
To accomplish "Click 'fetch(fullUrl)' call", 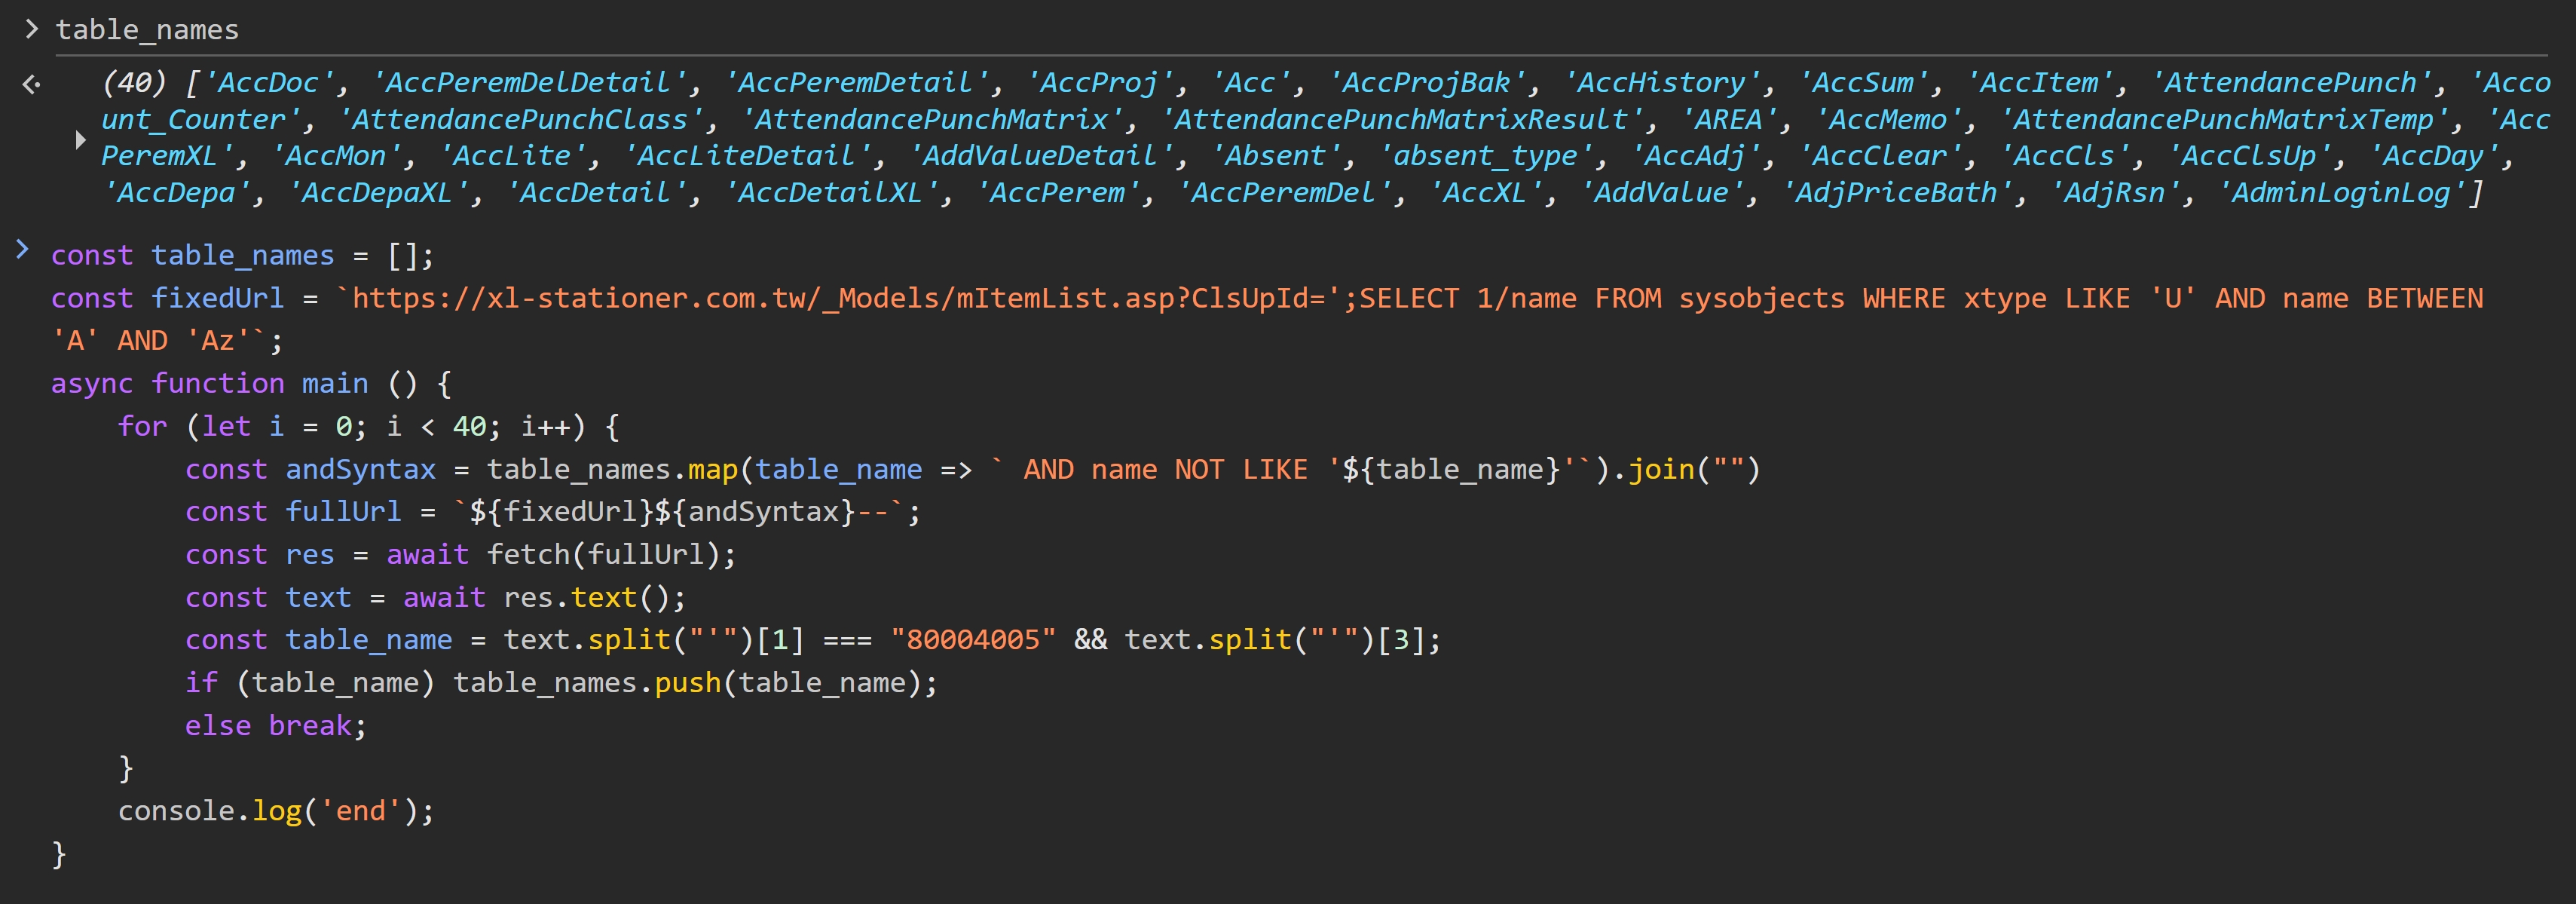I will tap(603, 555).
